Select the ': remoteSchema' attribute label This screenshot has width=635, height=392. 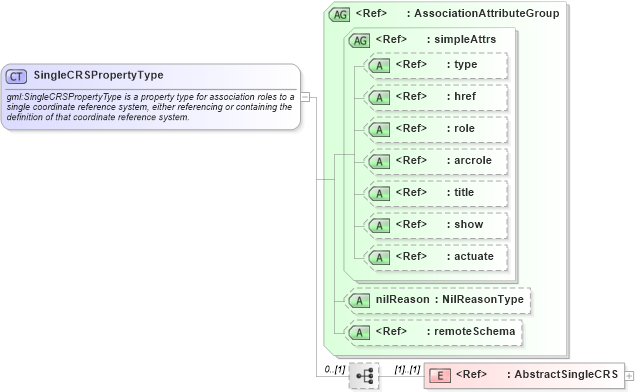point(471,331)
